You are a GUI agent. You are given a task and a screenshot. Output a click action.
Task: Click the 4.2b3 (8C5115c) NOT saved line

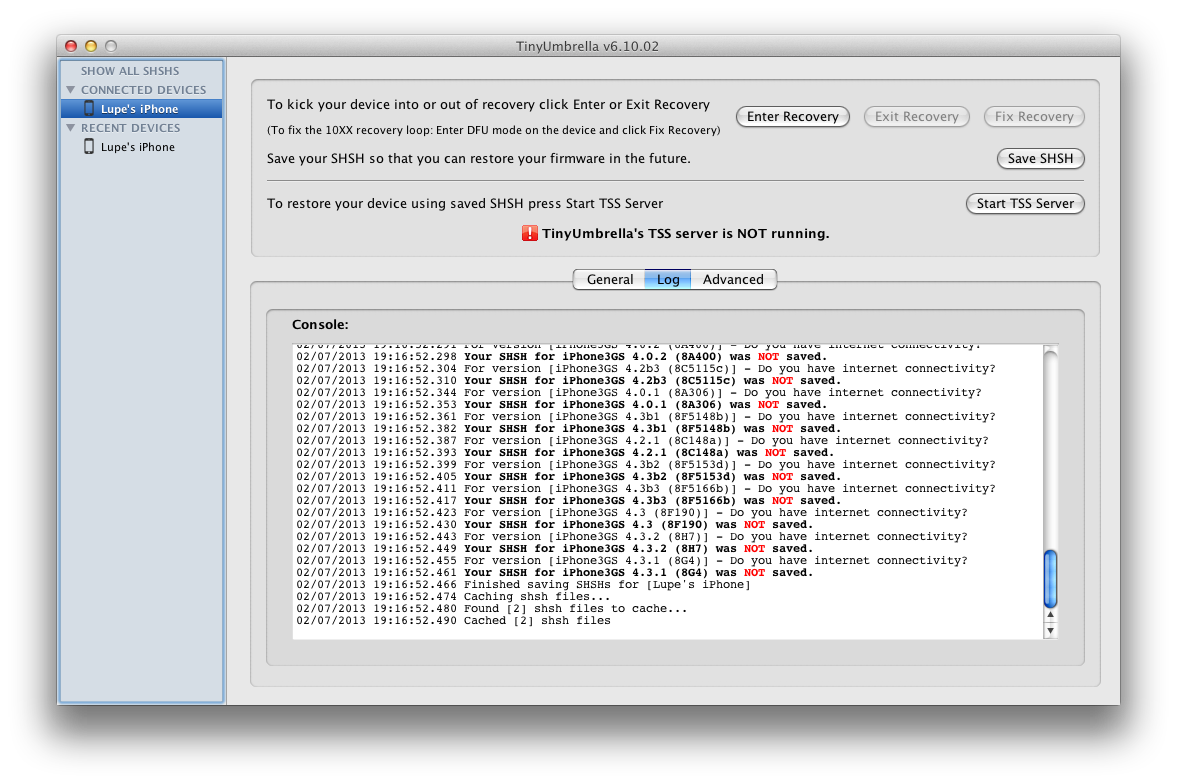pyautogui.click(x=568, y=381)
